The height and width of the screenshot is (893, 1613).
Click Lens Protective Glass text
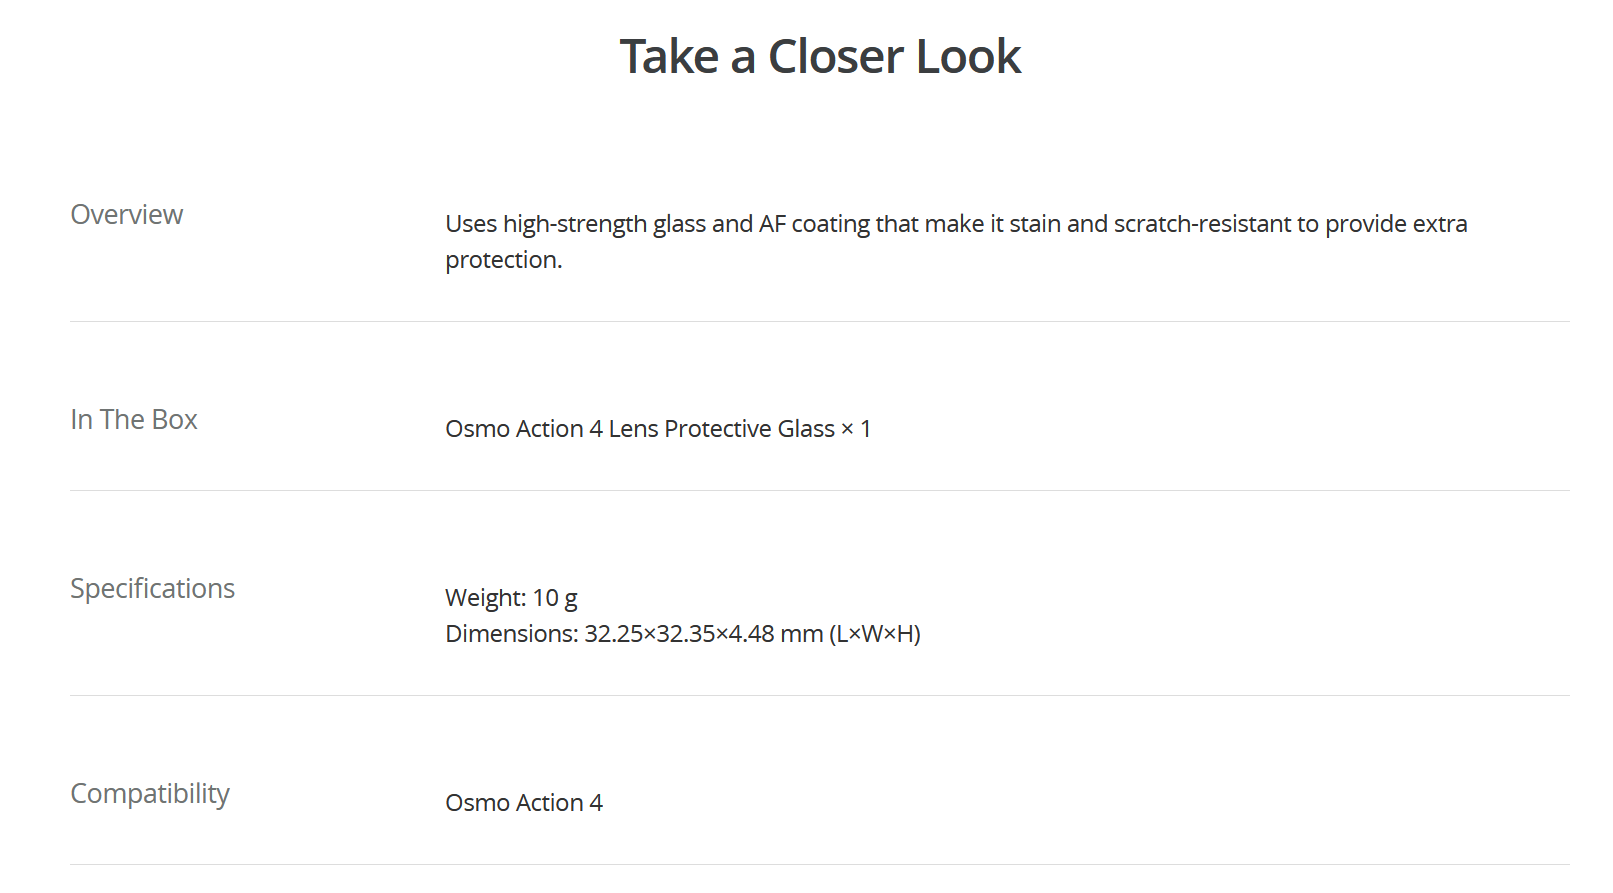[x=721, y=429]
